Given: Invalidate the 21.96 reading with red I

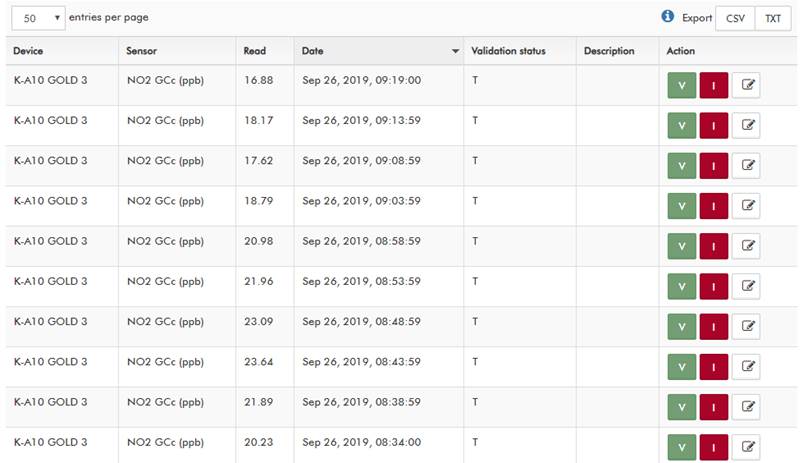Looking at the screenshot, I should pyautogui.click(x=713, y=286).
